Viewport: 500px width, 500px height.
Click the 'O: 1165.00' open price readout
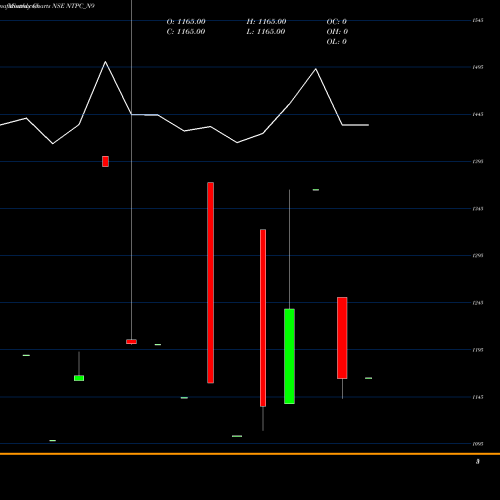[186, 22]
